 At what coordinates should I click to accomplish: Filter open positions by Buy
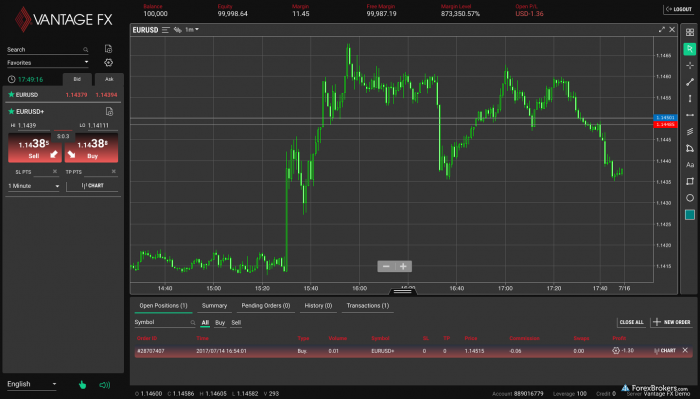(220, 323)
